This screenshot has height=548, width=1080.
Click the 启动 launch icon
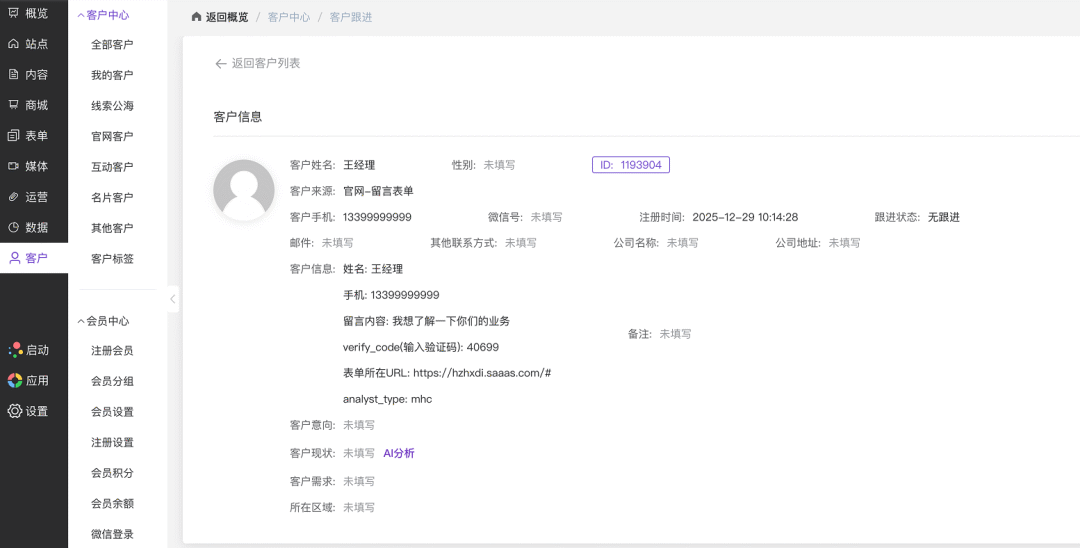click(15, 350)
